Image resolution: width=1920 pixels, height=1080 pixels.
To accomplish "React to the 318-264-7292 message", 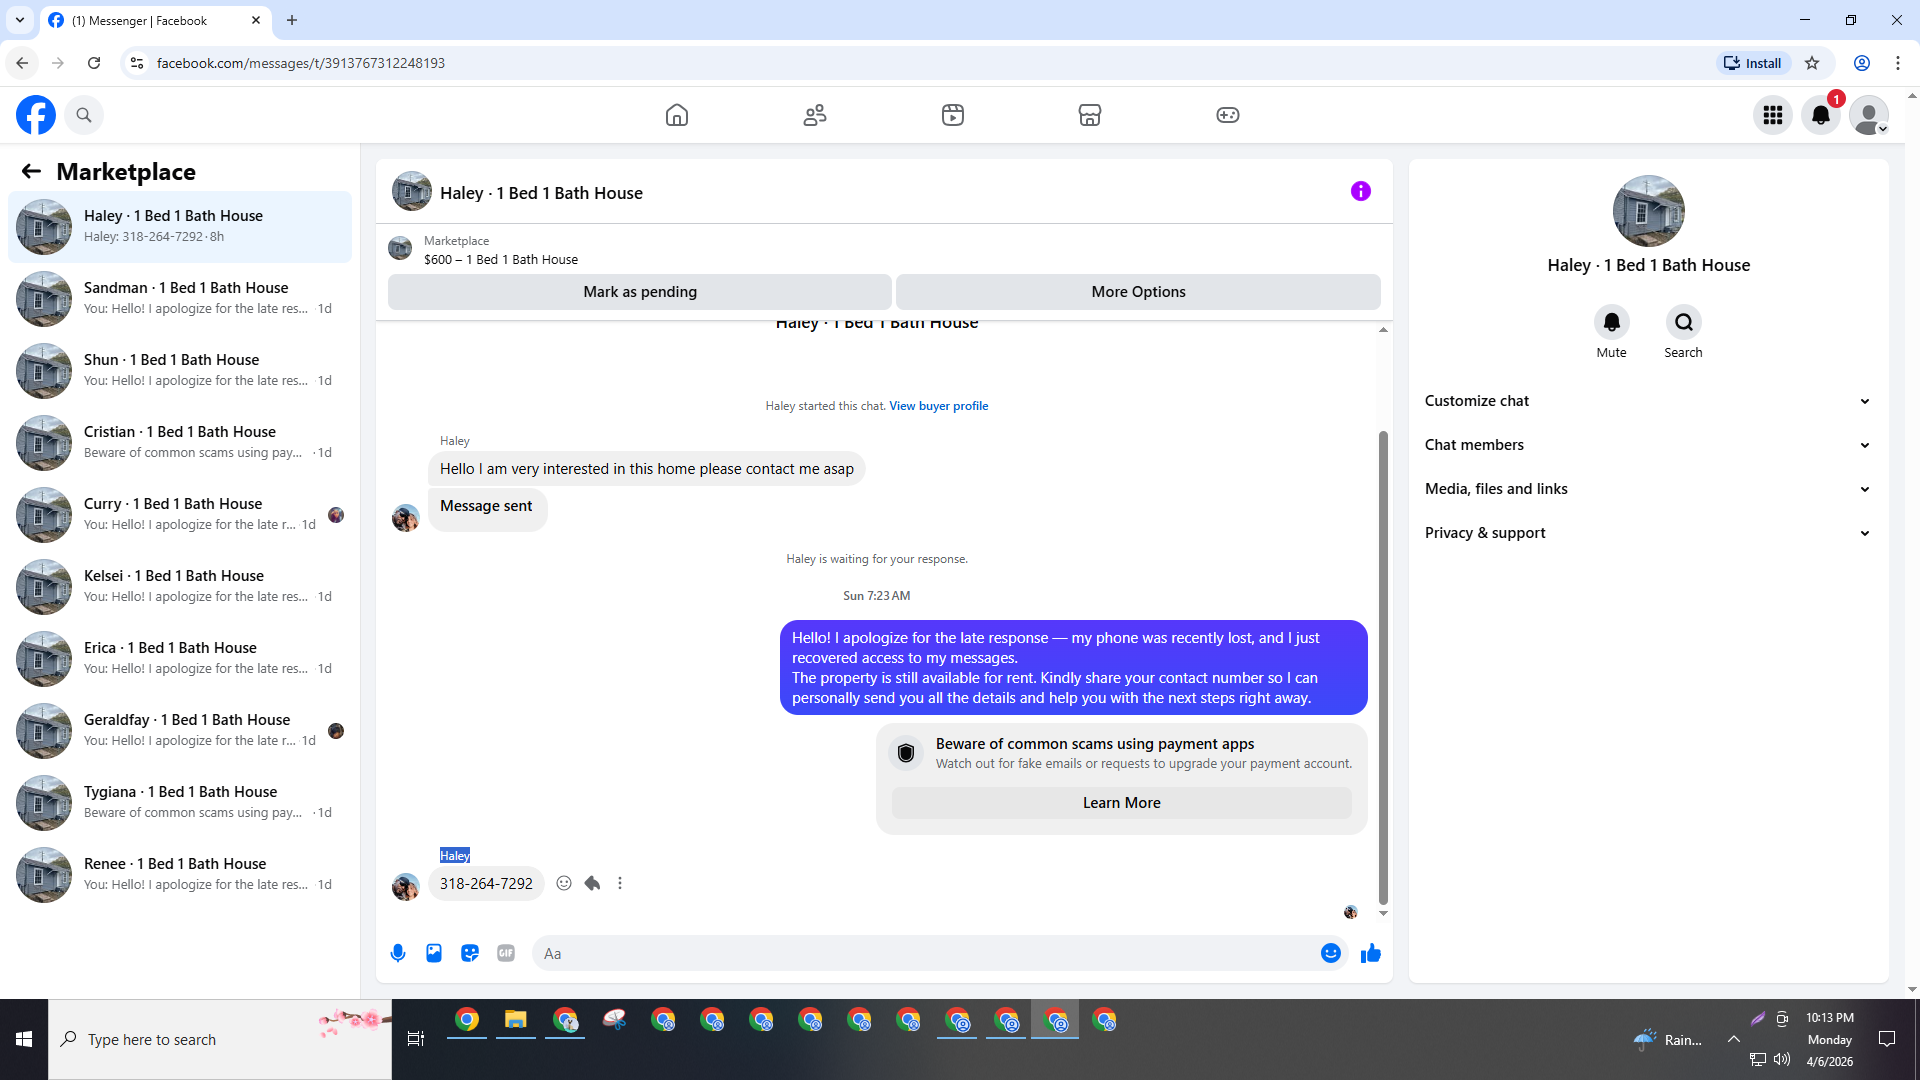I will point(564,883).
